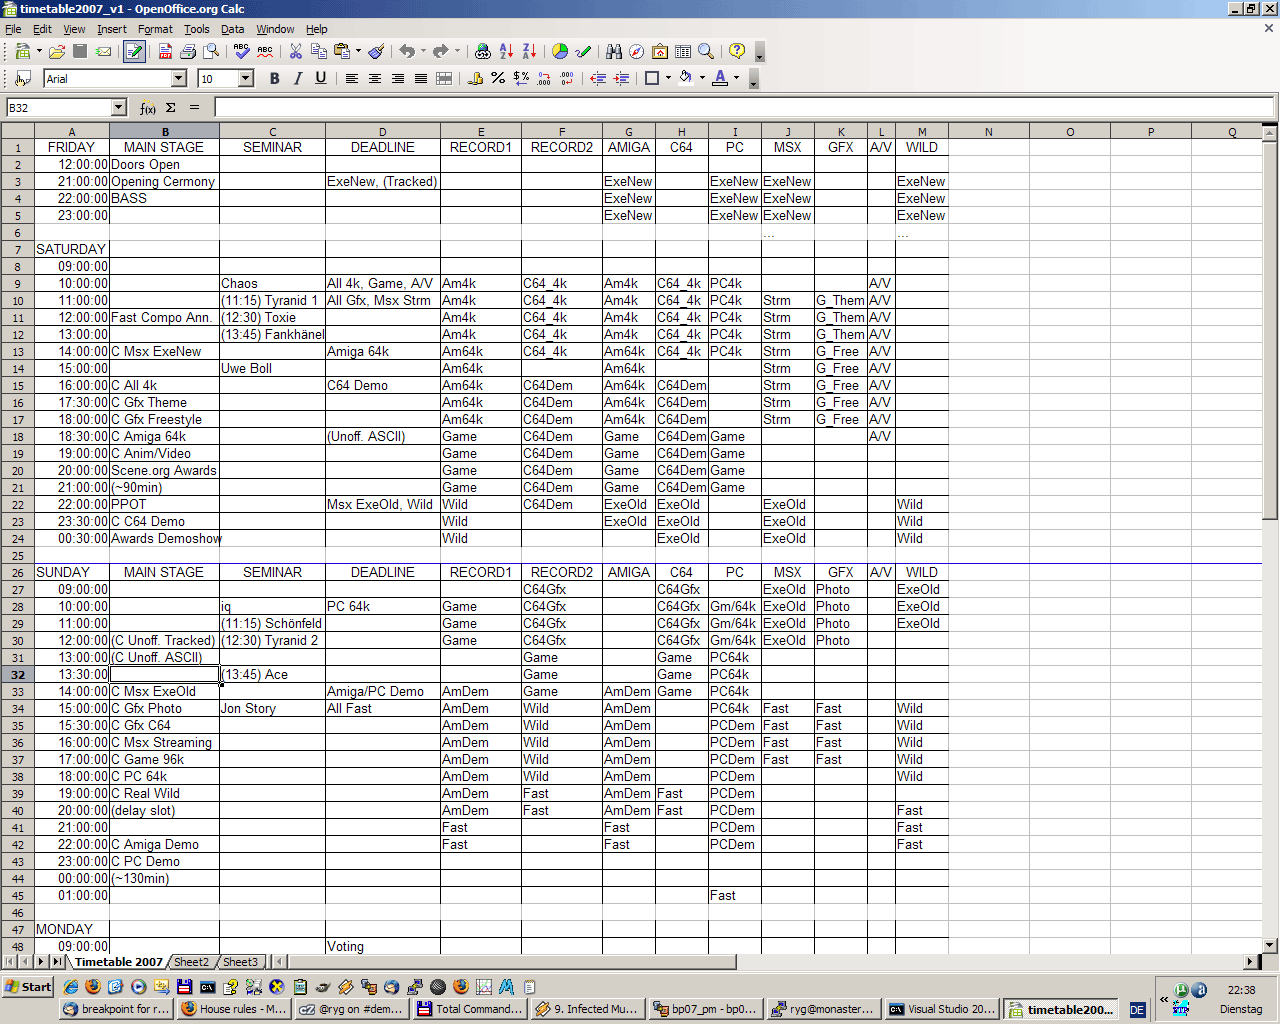Expand the Font Name dropdown
This screenshot has width=1280, height=1024.
click(179, 78)
